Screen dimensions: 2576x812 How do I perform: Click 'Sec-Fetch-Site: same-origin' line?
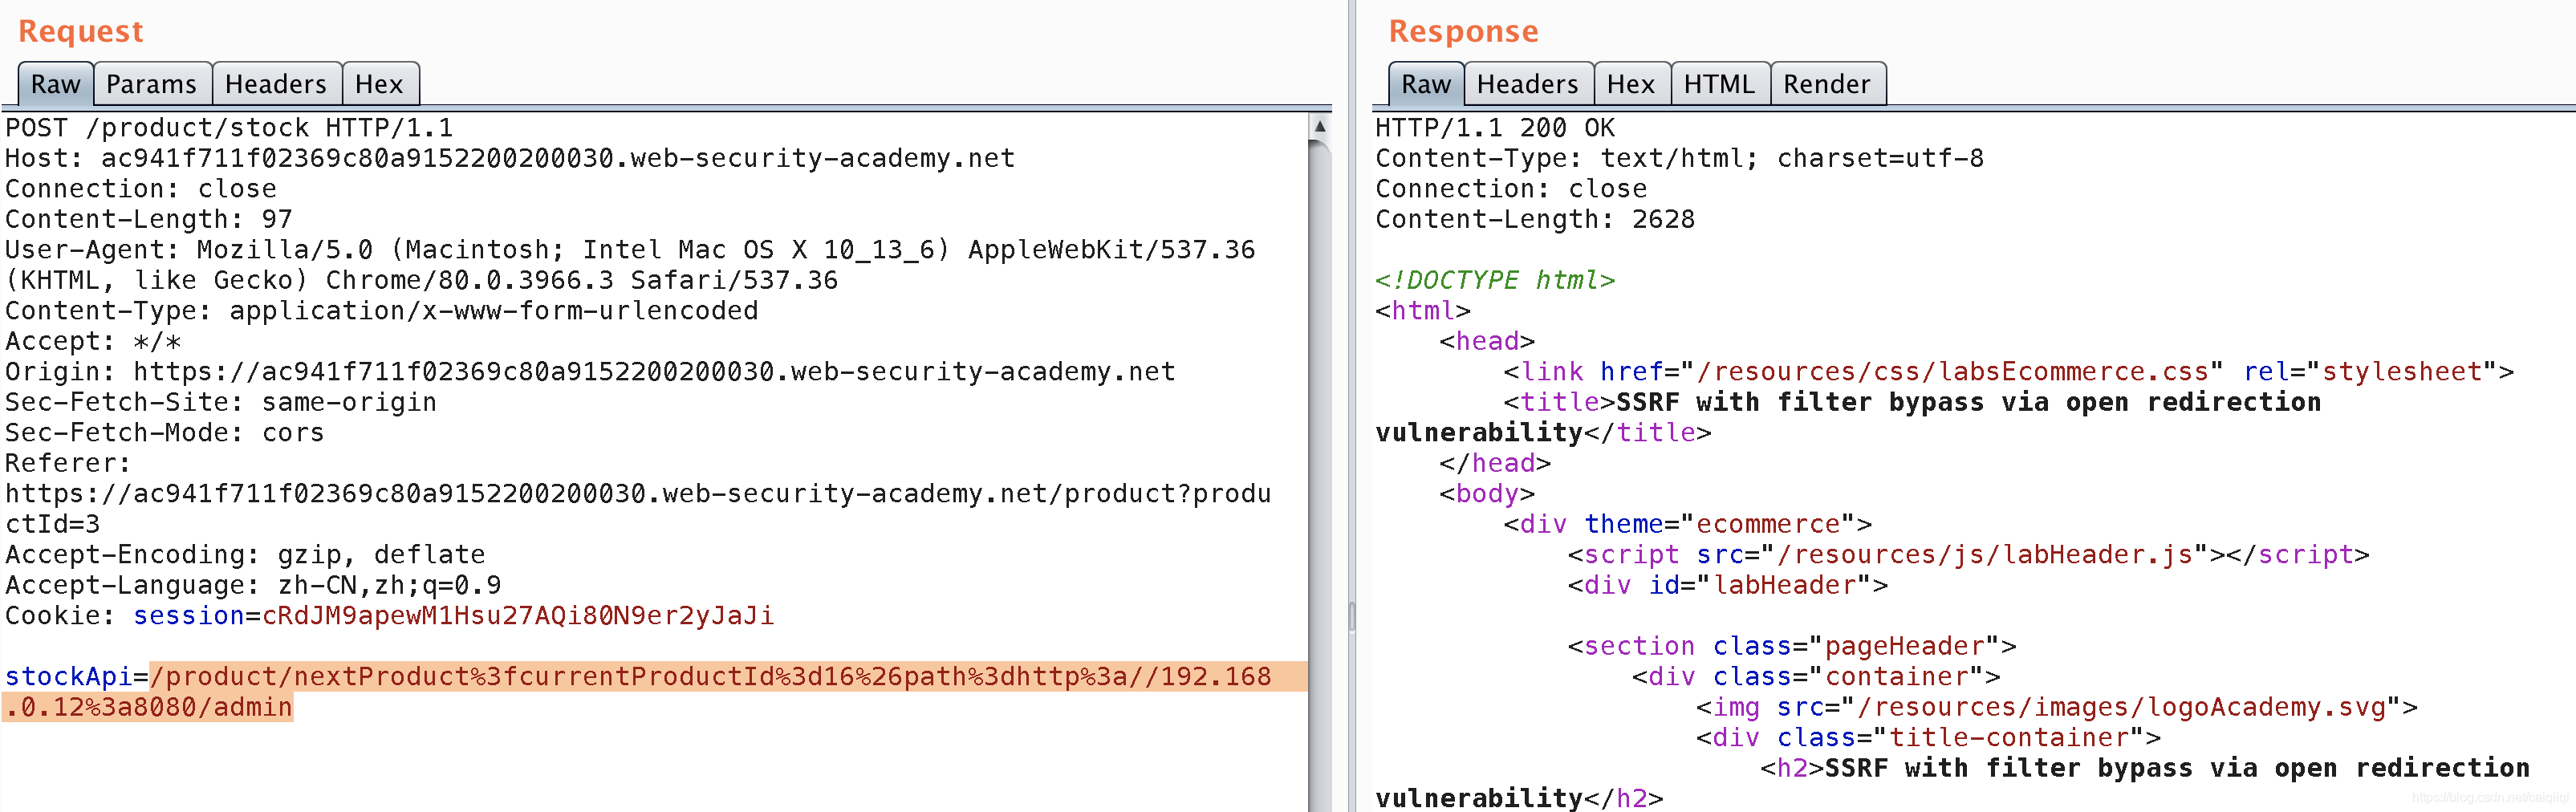tap(221, 402)
